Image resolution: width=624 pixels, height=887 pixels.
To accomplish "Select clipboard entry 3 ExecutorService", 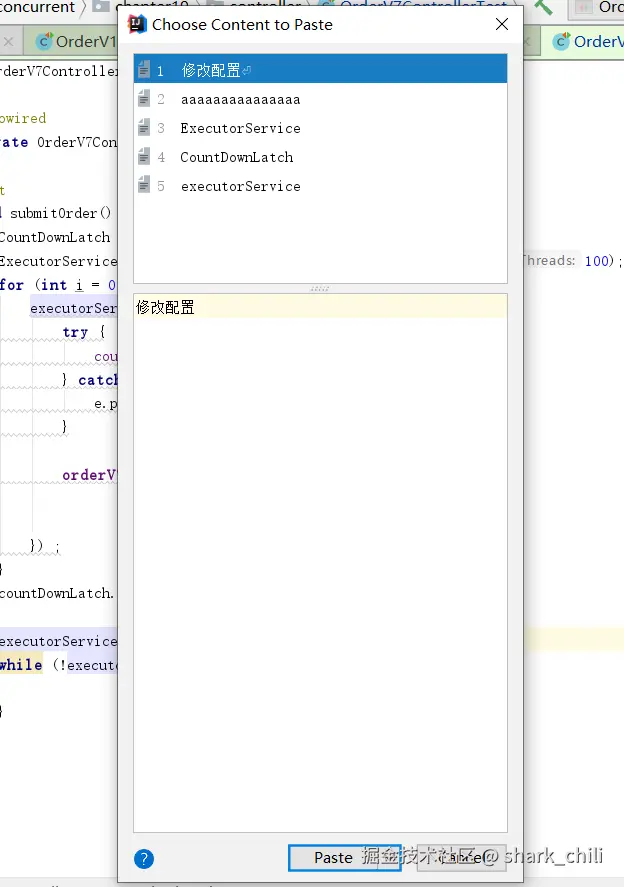I will point(320,128).
